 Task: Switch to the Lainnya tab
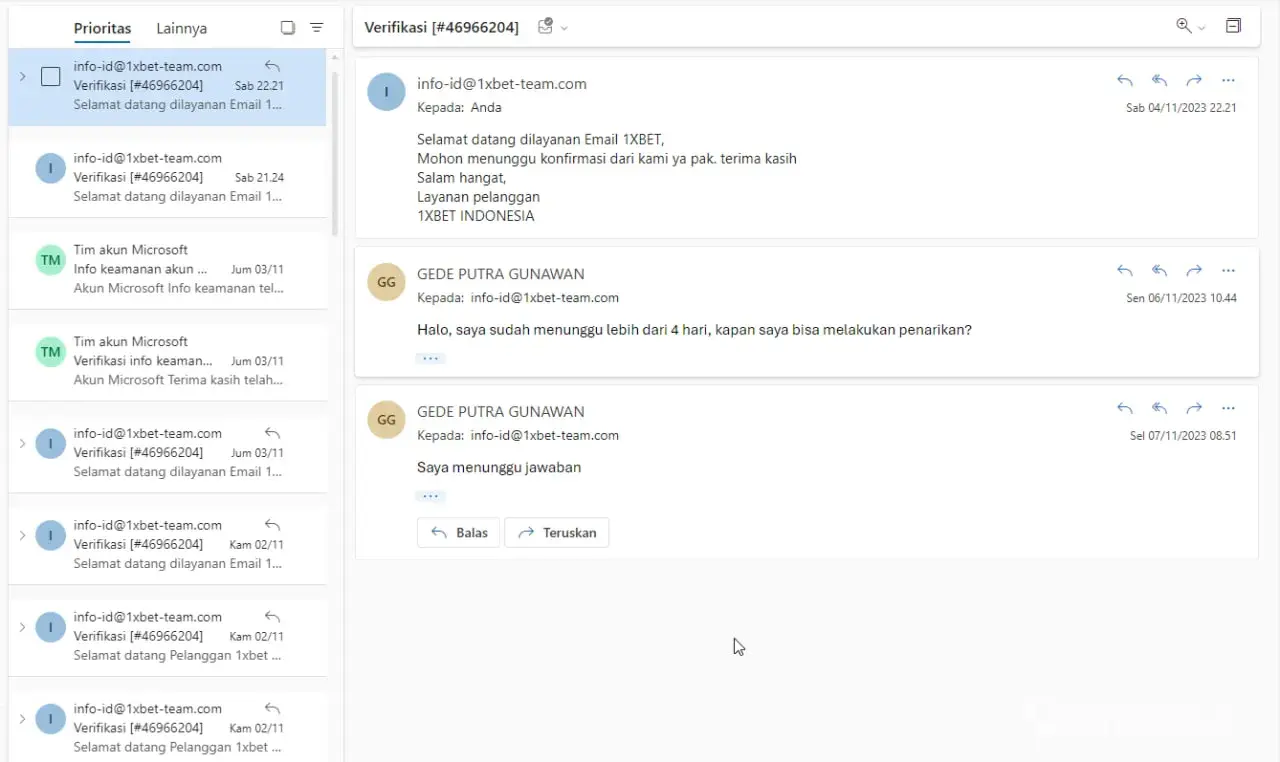click(x=181, y=28)
